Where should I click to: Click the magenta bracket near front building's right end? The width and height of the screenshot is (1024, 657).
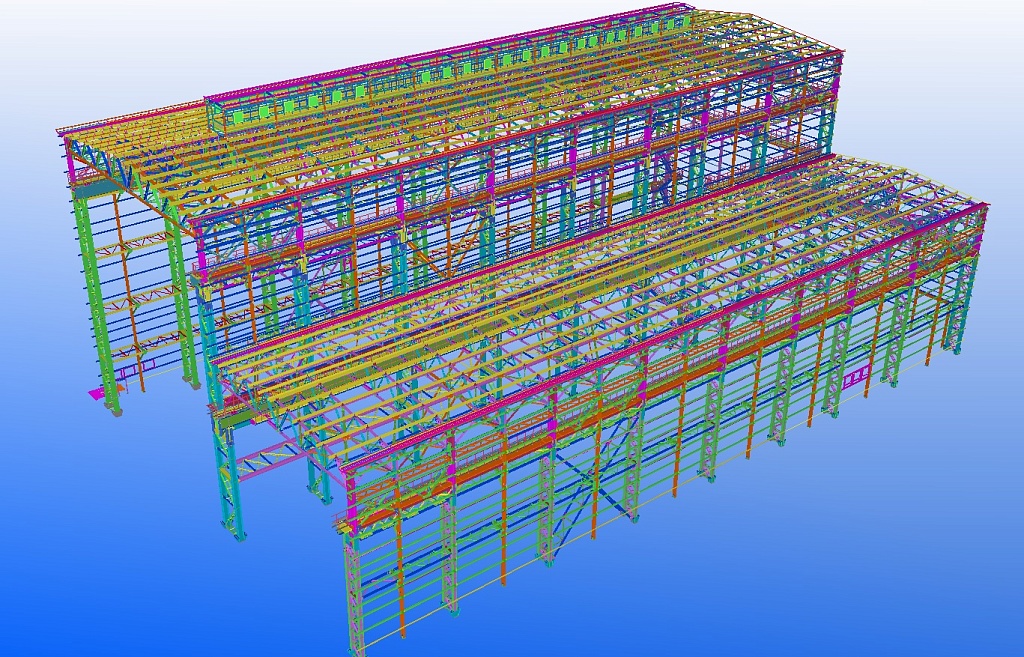(x=857, y=379)
